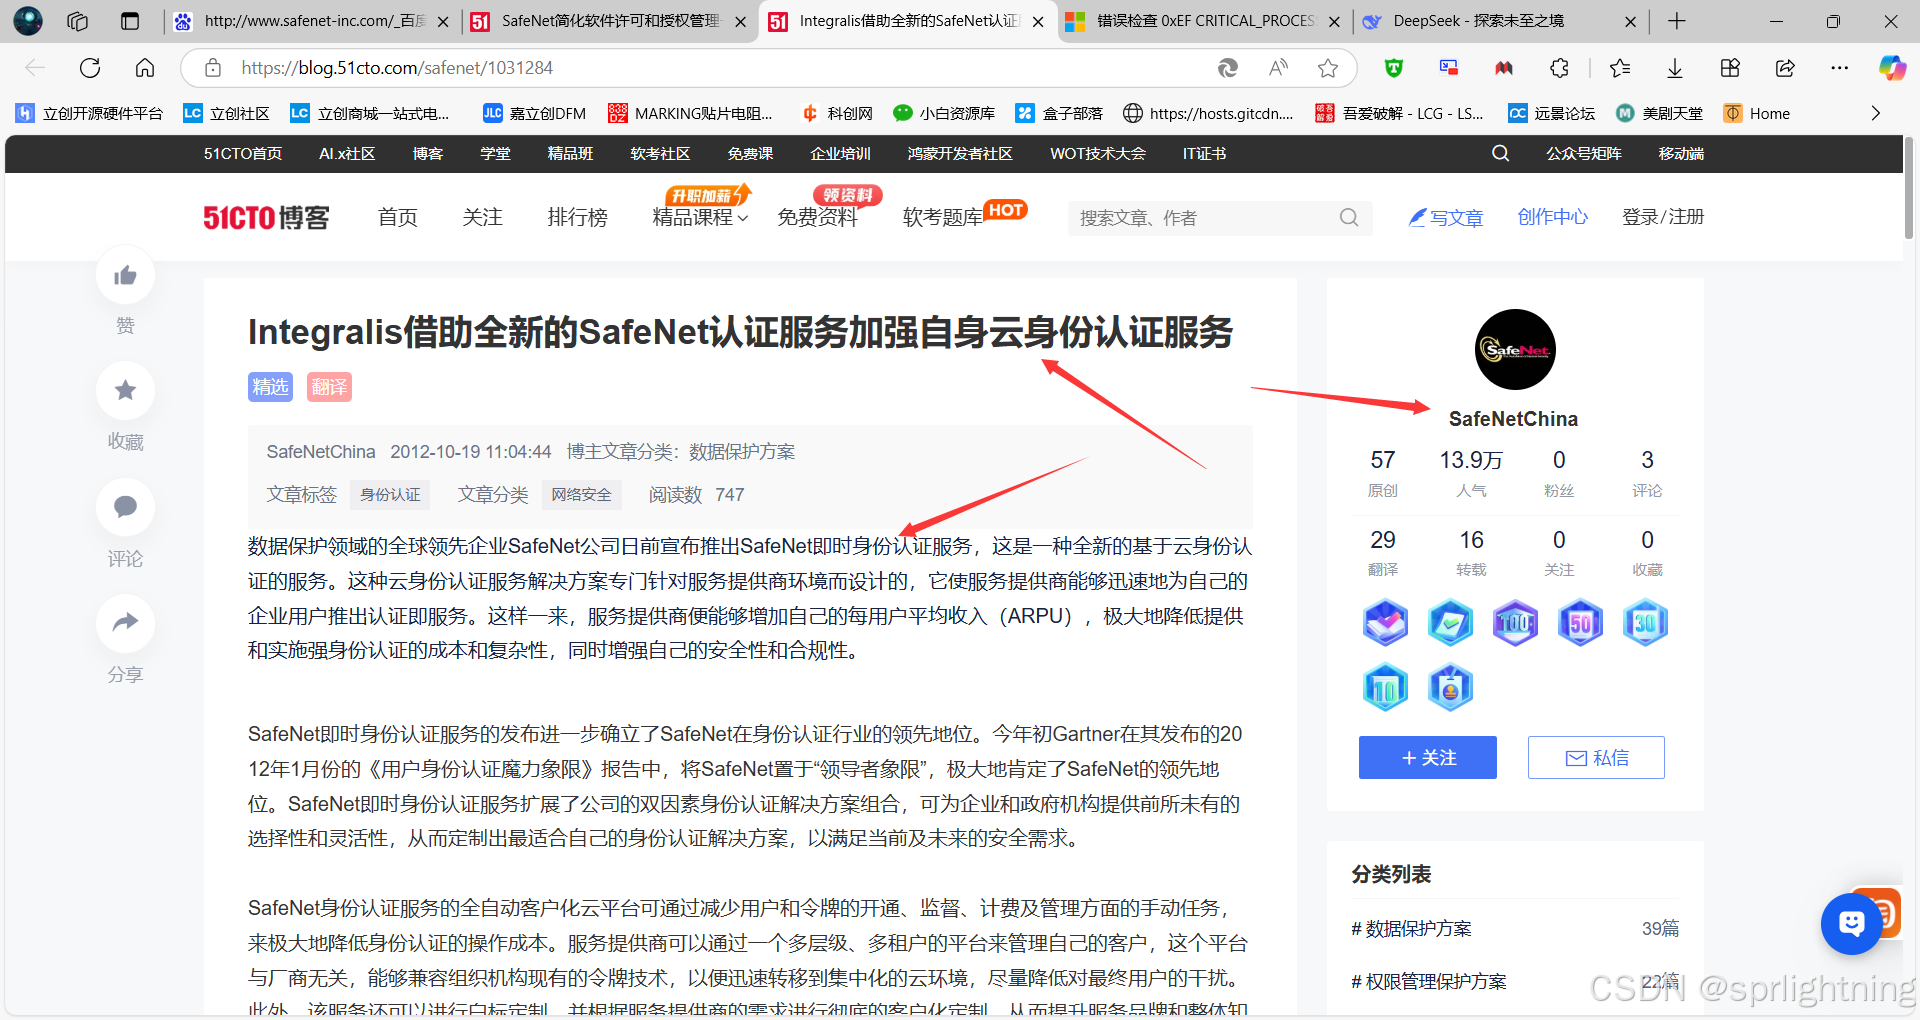Click the back navigation arrow
The image size is (1920, 1020).
(x=35, y=68)
